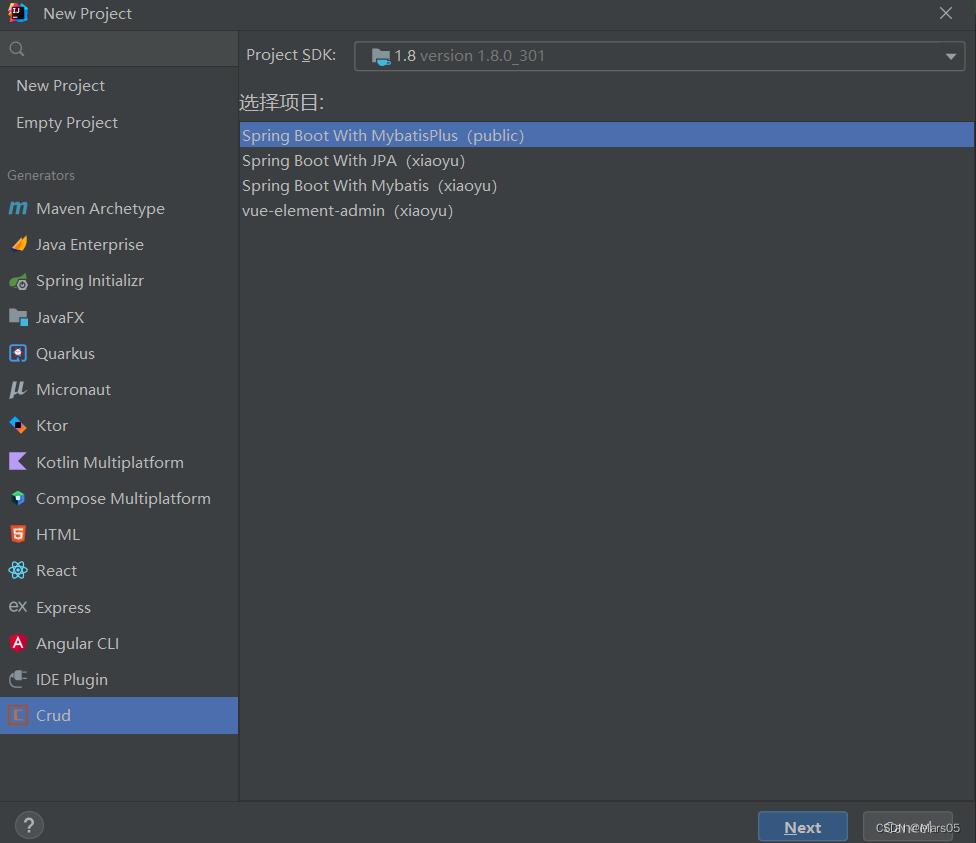The image size is (976, 843).
Task: Choose HTML generator label
Action: click(58, 535)
